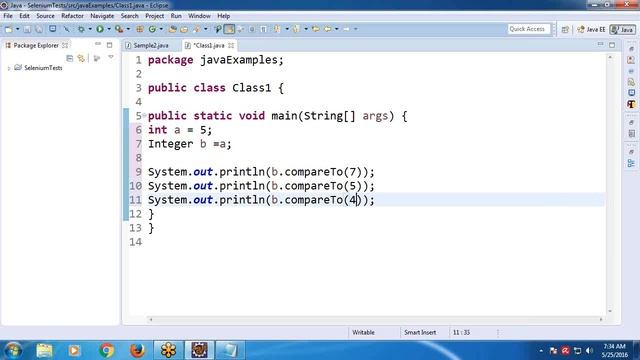The image size is (640, 360).
Task: Click the New file wizard toolbar icon
Action: pyautogui.click(x=9, y=29)
